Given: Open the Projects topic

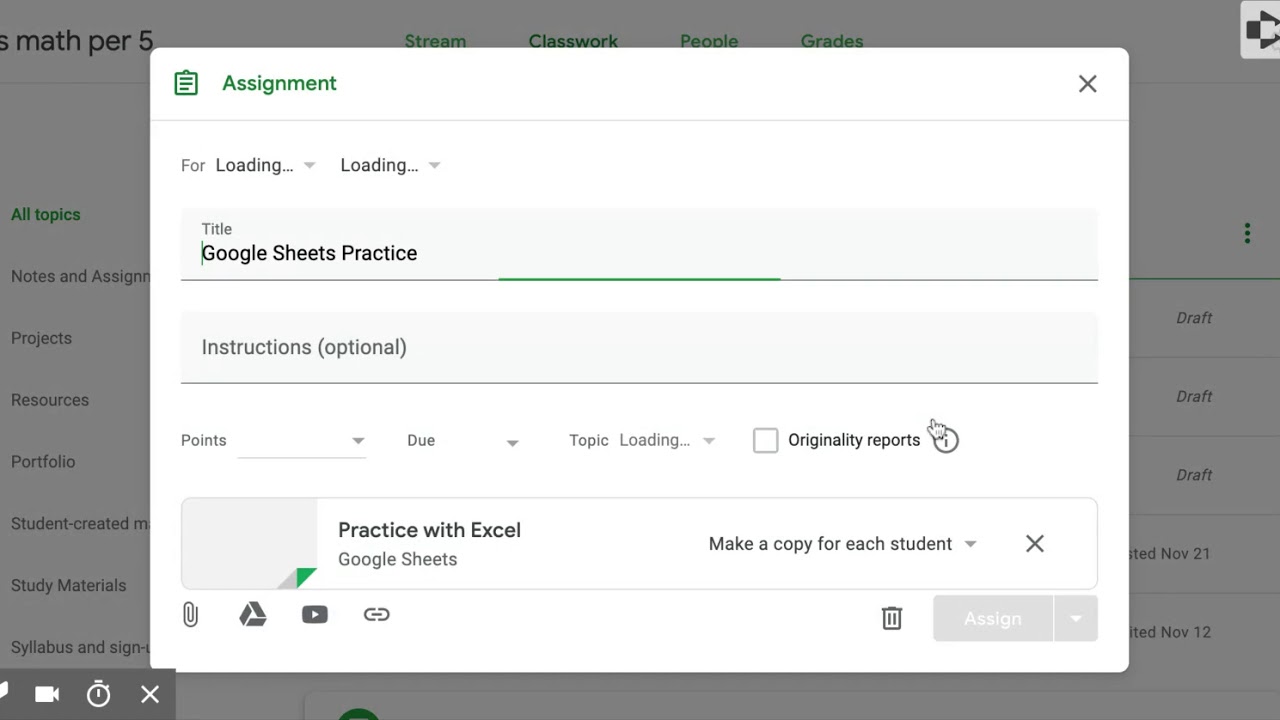Looking at the screenshot, I should 41,338.
